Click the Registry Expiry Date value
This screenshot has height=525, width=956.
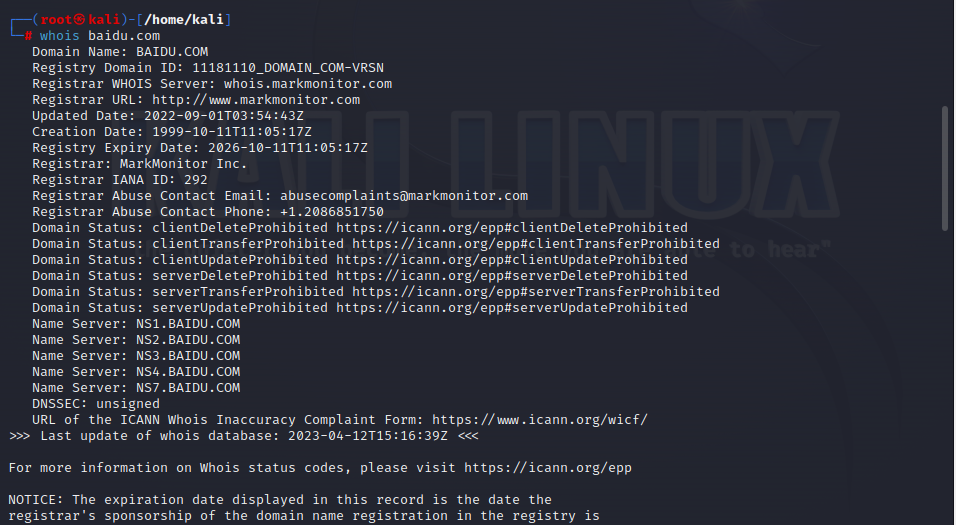tap(287, 148)
